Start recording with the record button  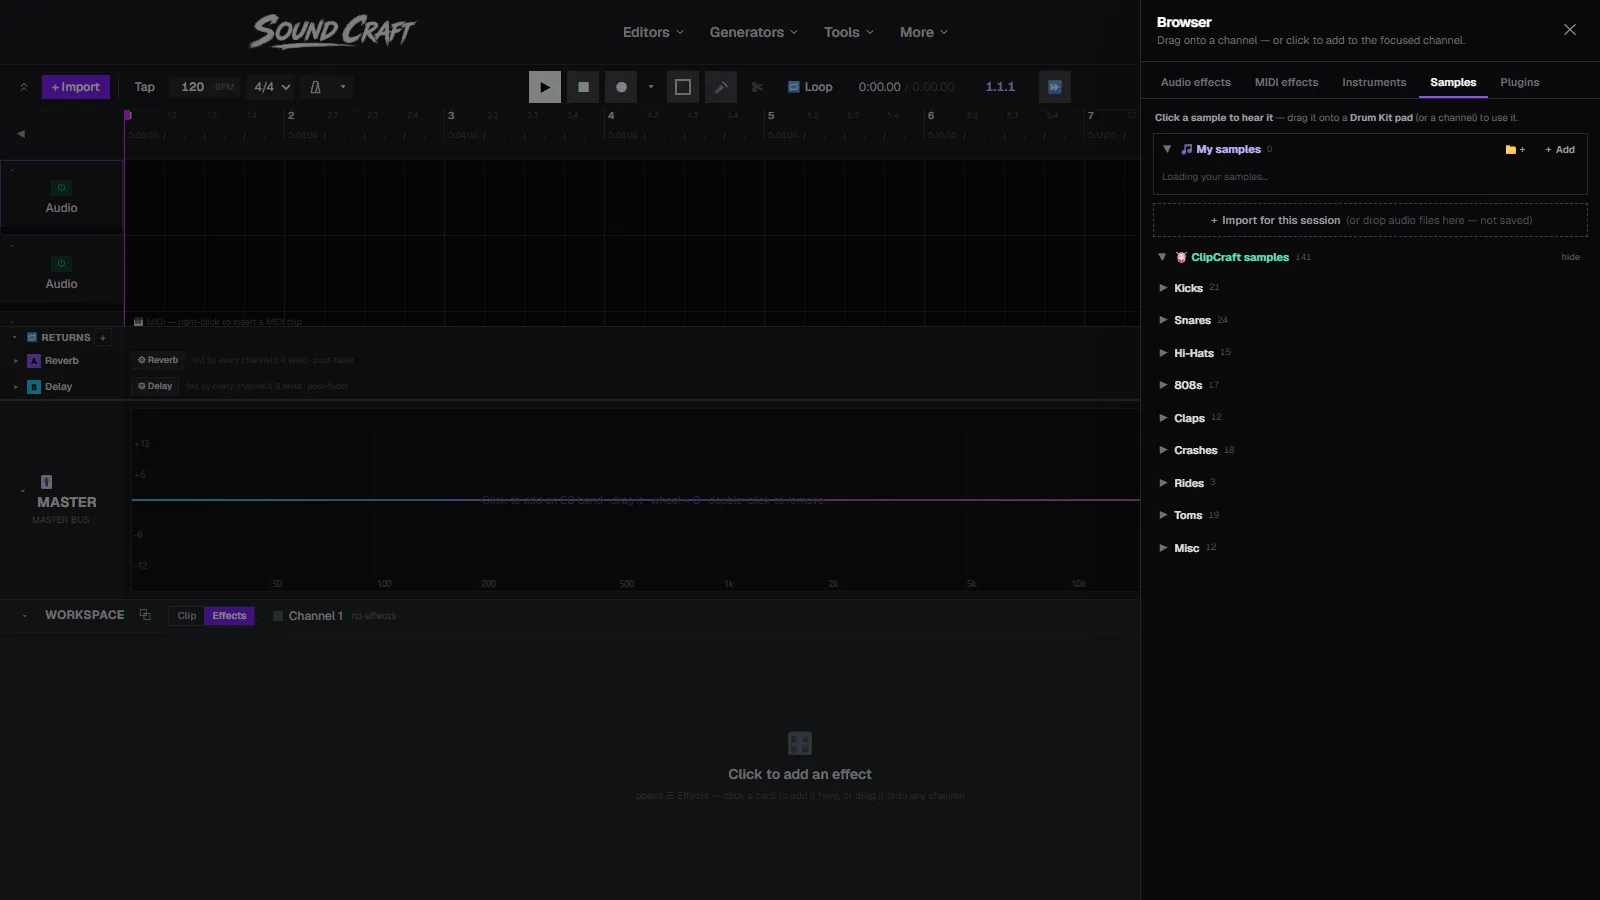[x=621, y=87]
